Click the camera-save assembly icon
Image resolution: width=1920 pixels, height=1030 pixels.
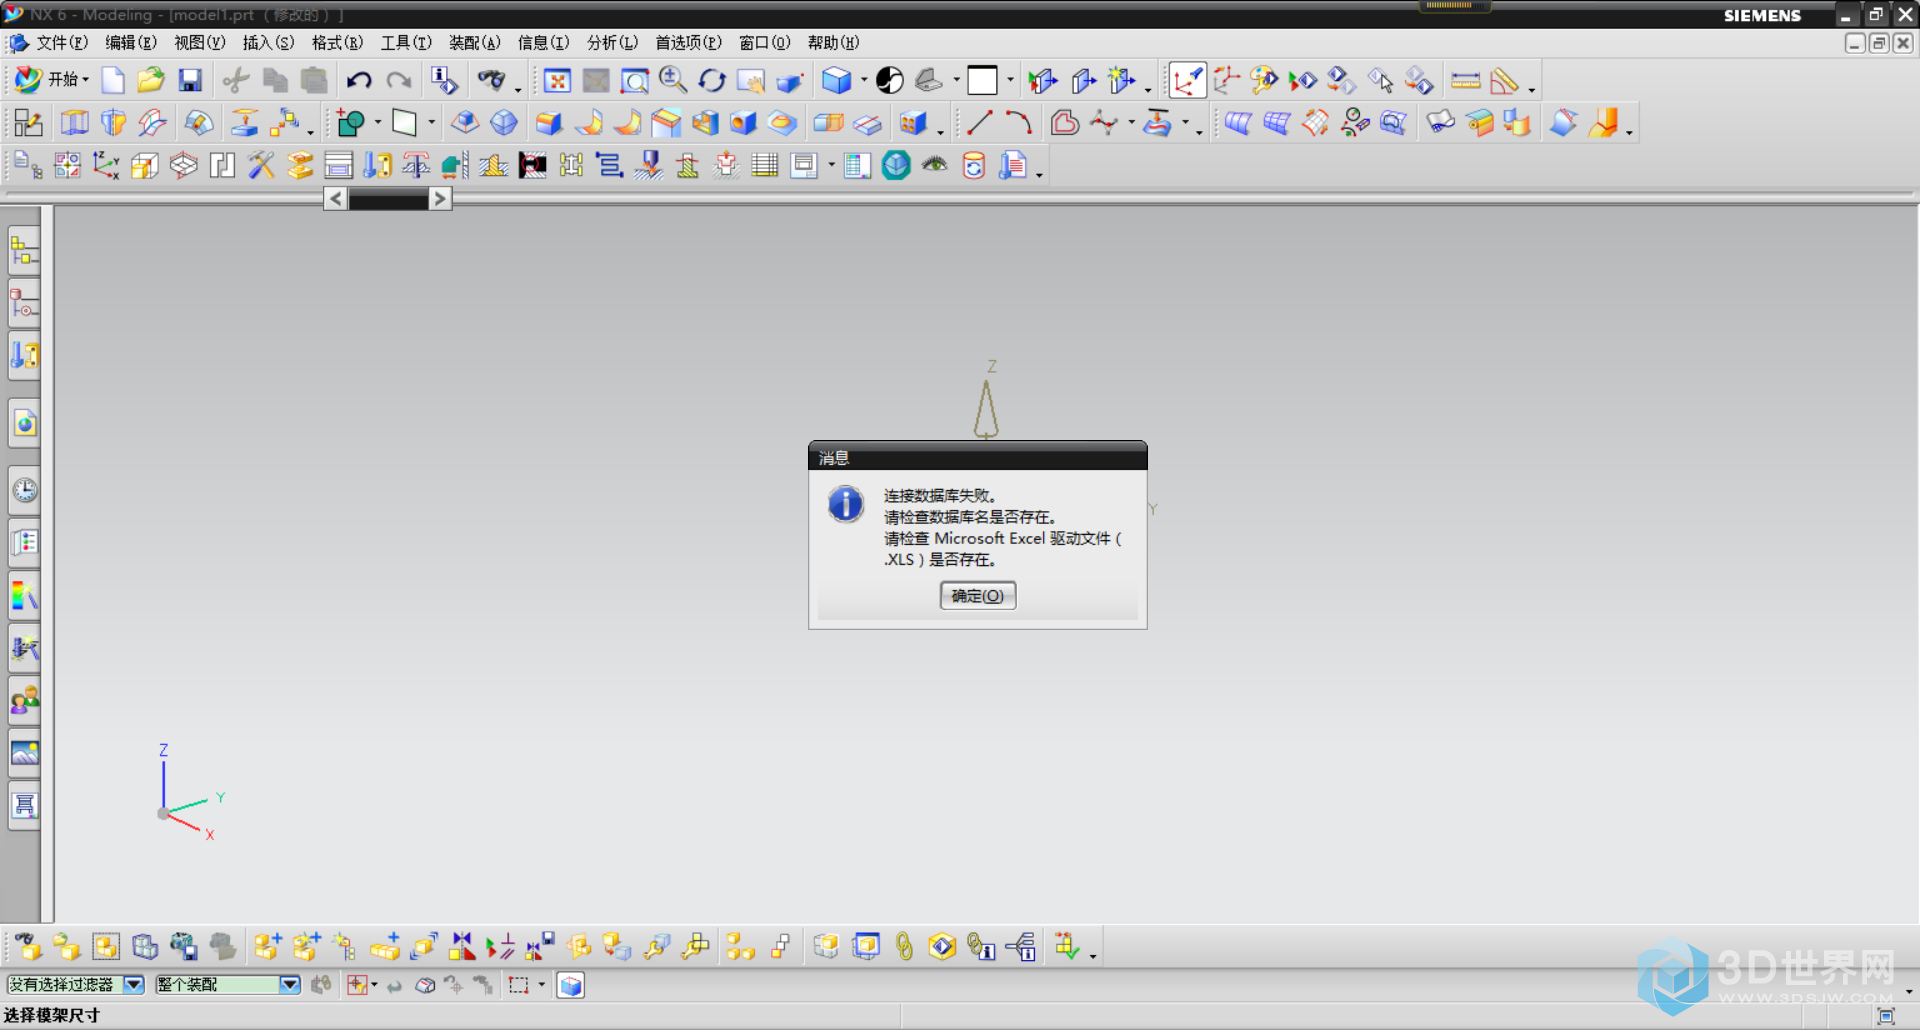pos(184,946)
